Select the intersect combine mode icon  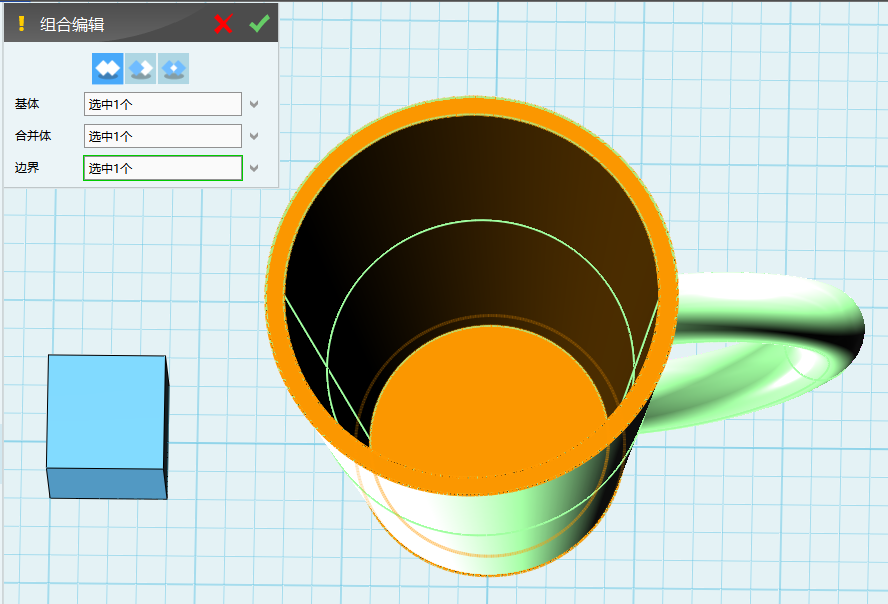point(173,68)
